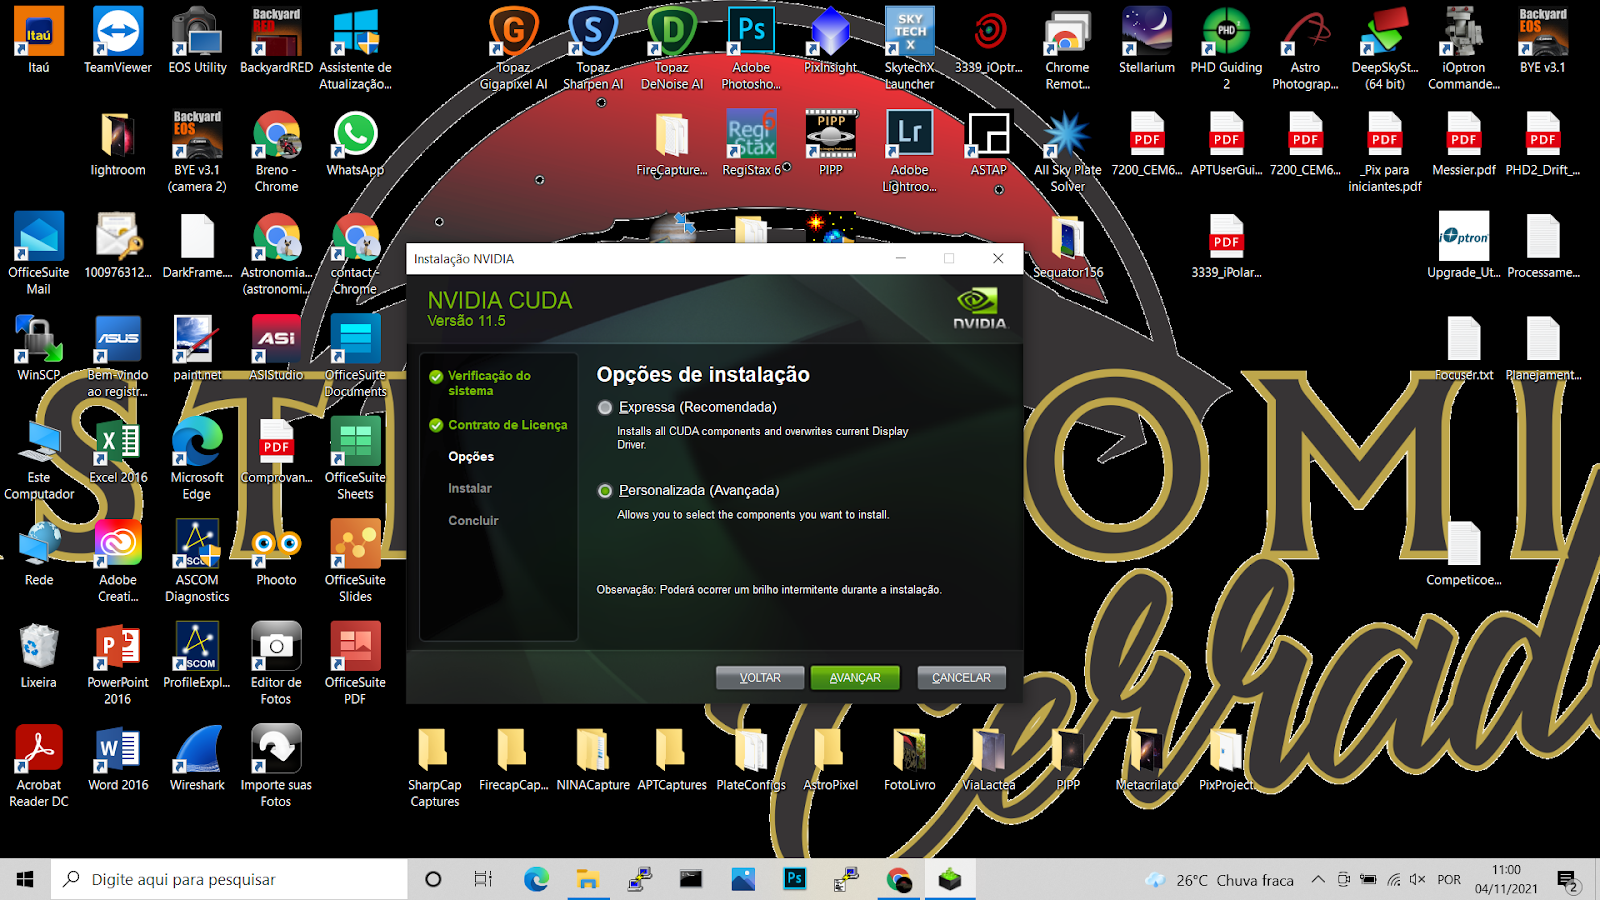
Task: Open the ASCOM Diagnostics icon
Action: (197, 560)
